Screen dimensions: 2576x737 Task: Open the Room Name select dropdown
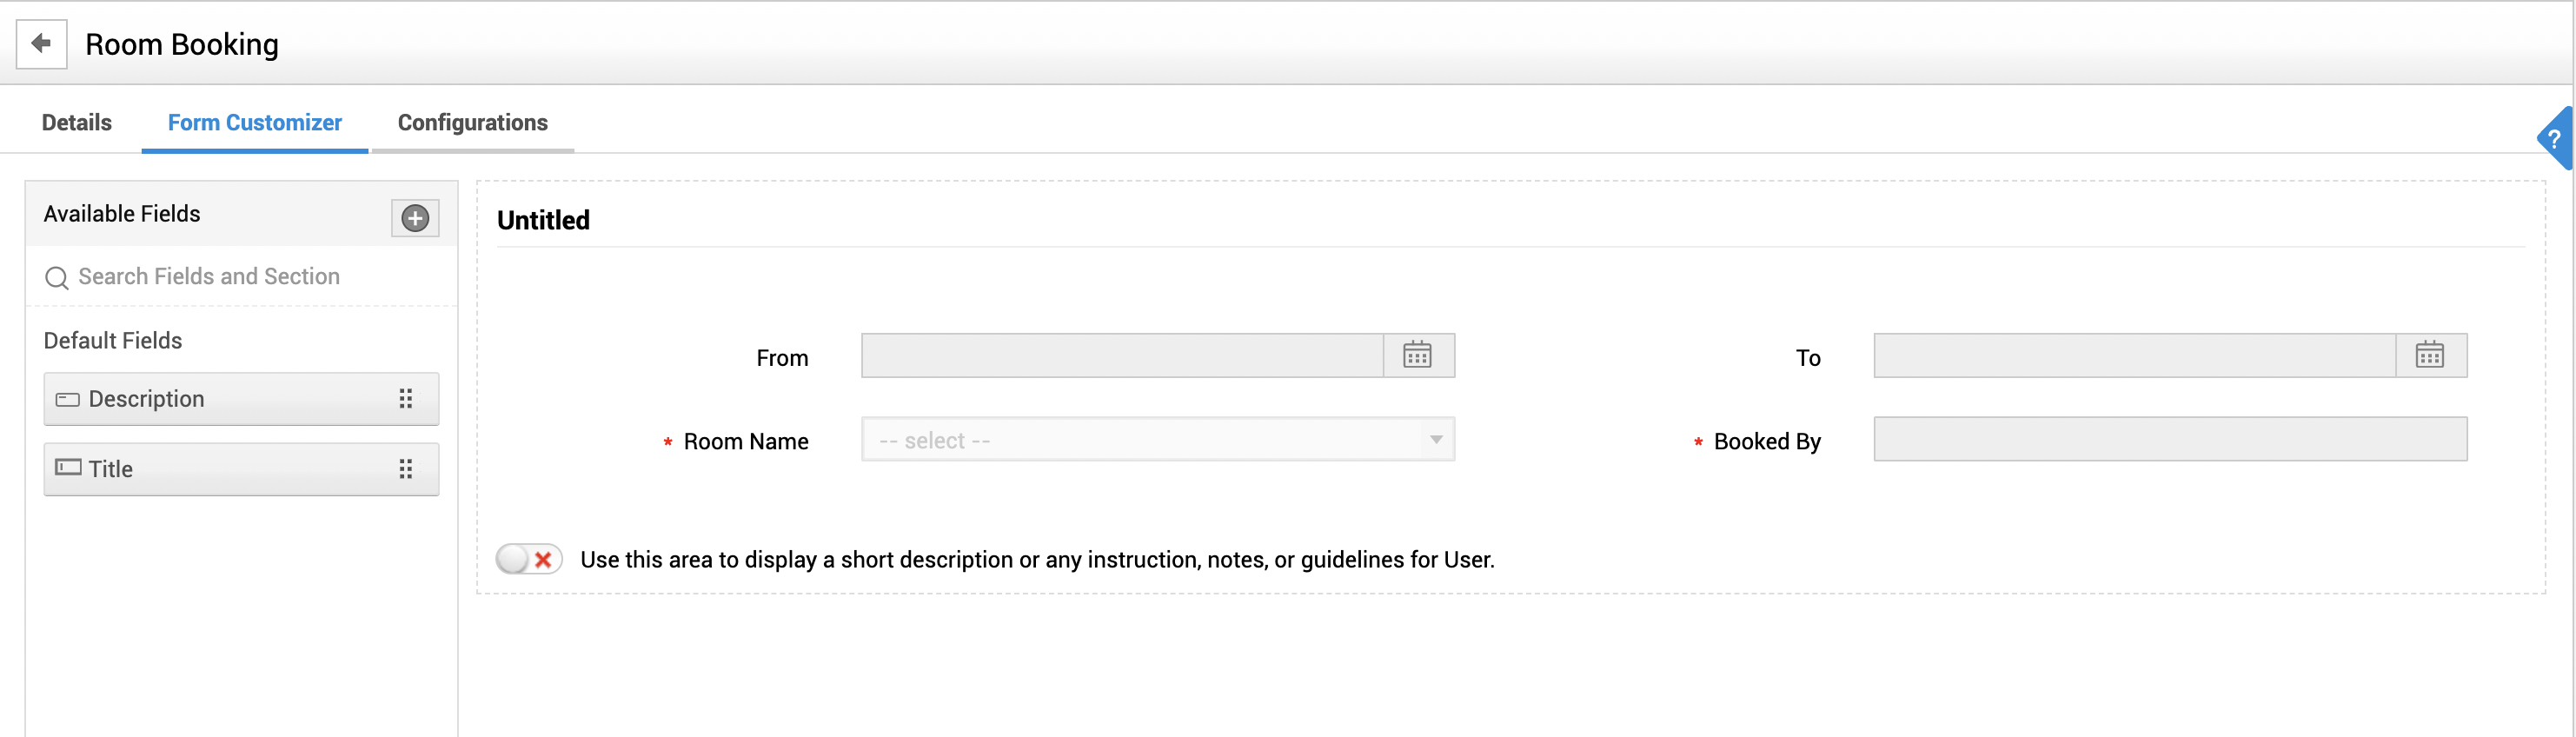pos(1145,440)
